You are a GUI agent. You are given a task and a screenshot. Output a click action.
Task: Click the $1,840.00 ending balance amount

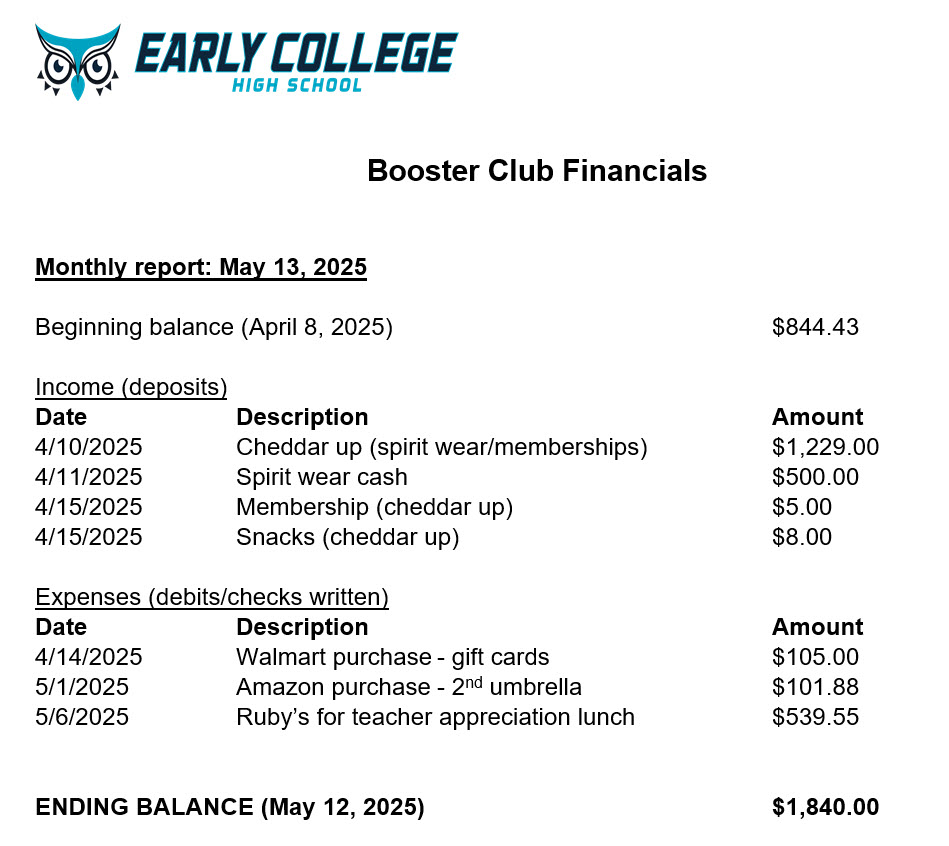click(x=826, y=807)
